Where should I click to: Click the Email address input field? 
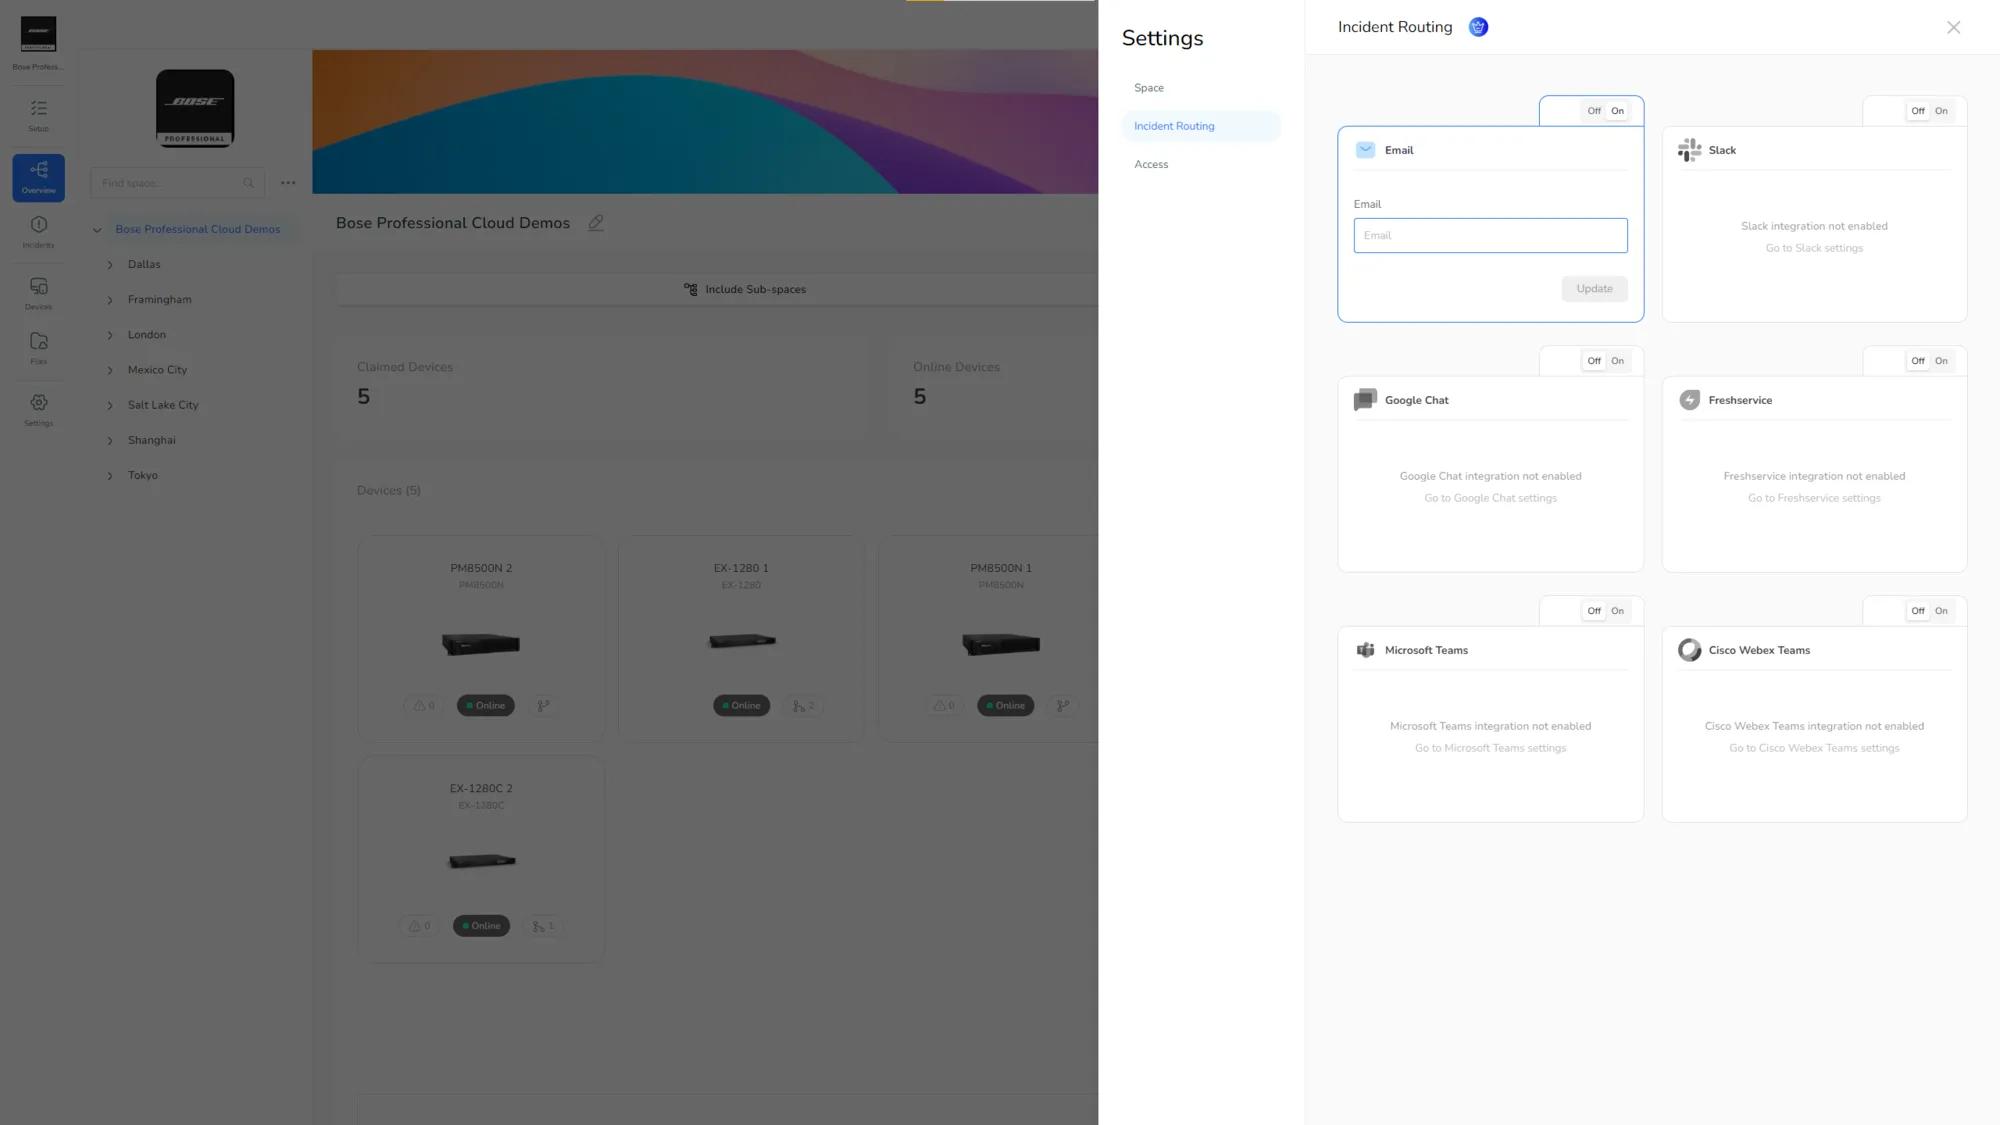pos(1490,236)
